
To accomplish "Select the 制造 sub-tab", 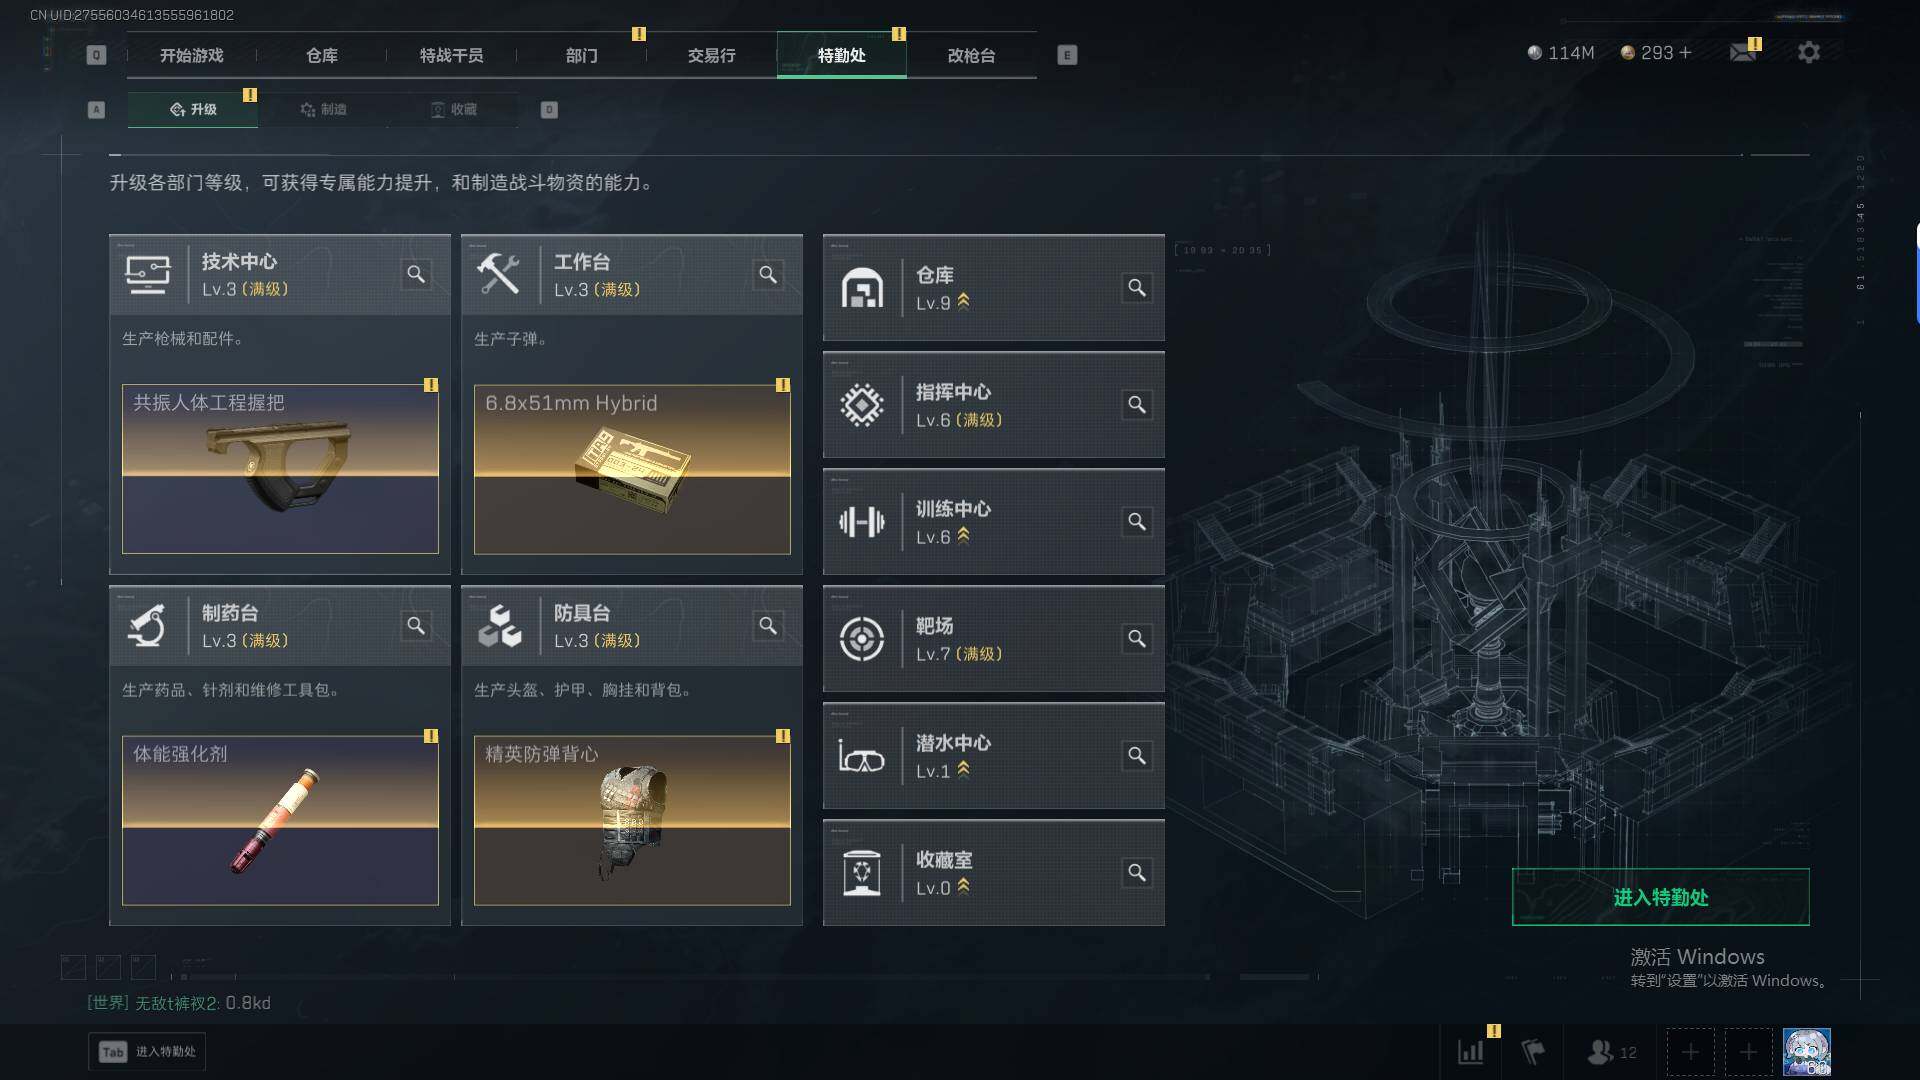I will [x=323, y=109].
